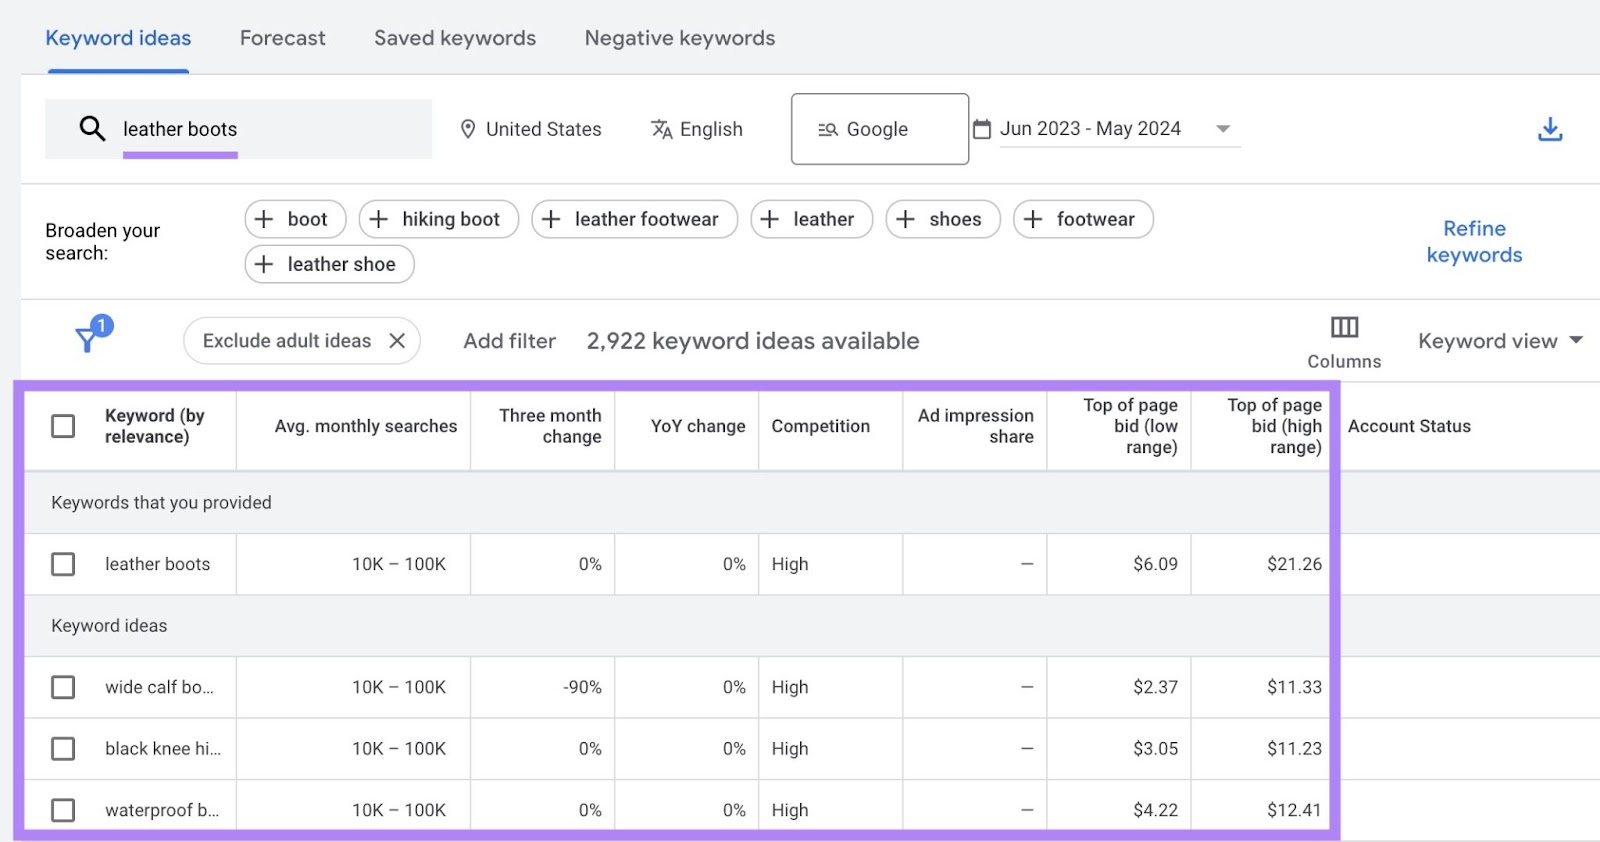Click Add filter
Screen dimensions: 1600x842
pyautogui.click(x=510, y=341)
